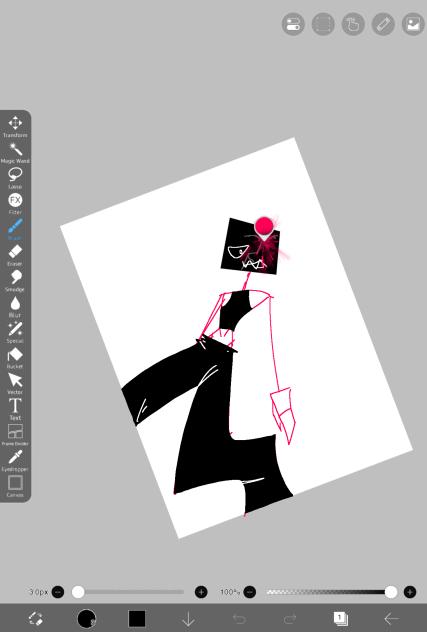Activate the Eyedropper tool
Viewport: 427px width, 632px height.
point(15,460)
